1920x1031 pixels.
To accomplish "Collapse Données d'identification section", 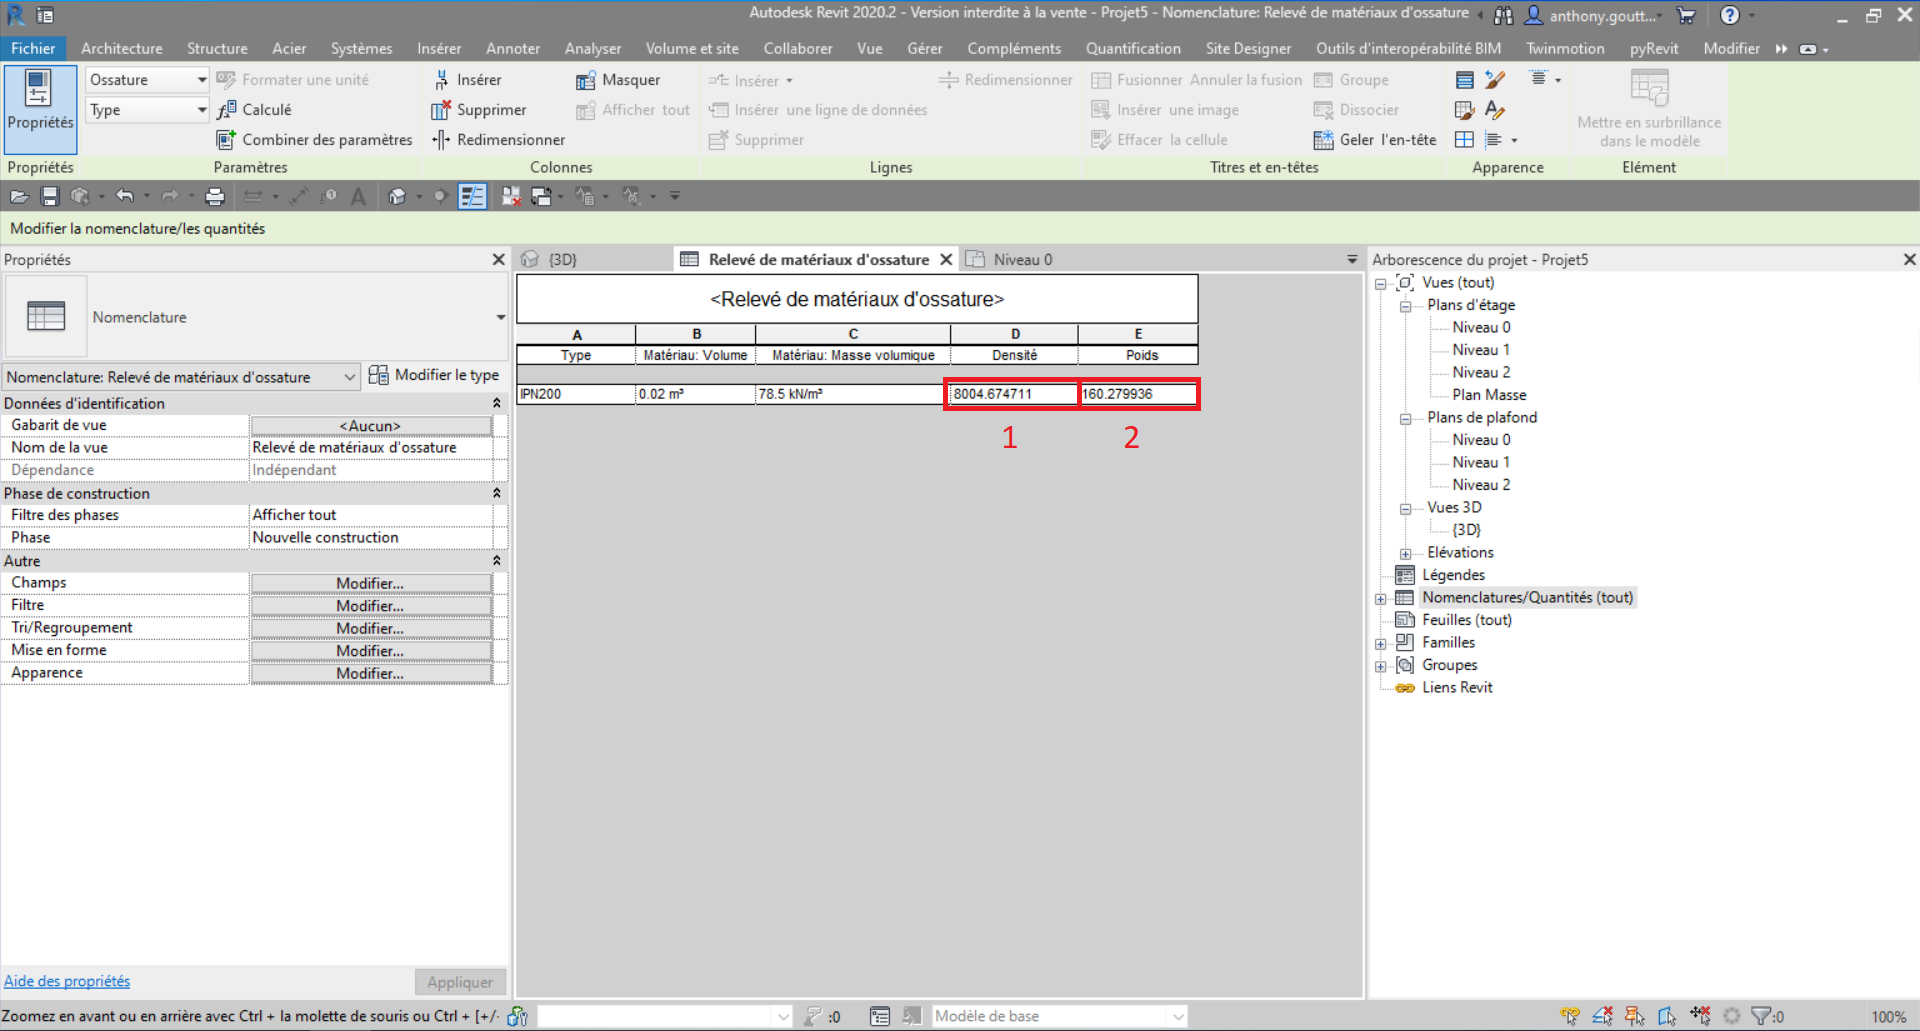I will click(496, 403).
